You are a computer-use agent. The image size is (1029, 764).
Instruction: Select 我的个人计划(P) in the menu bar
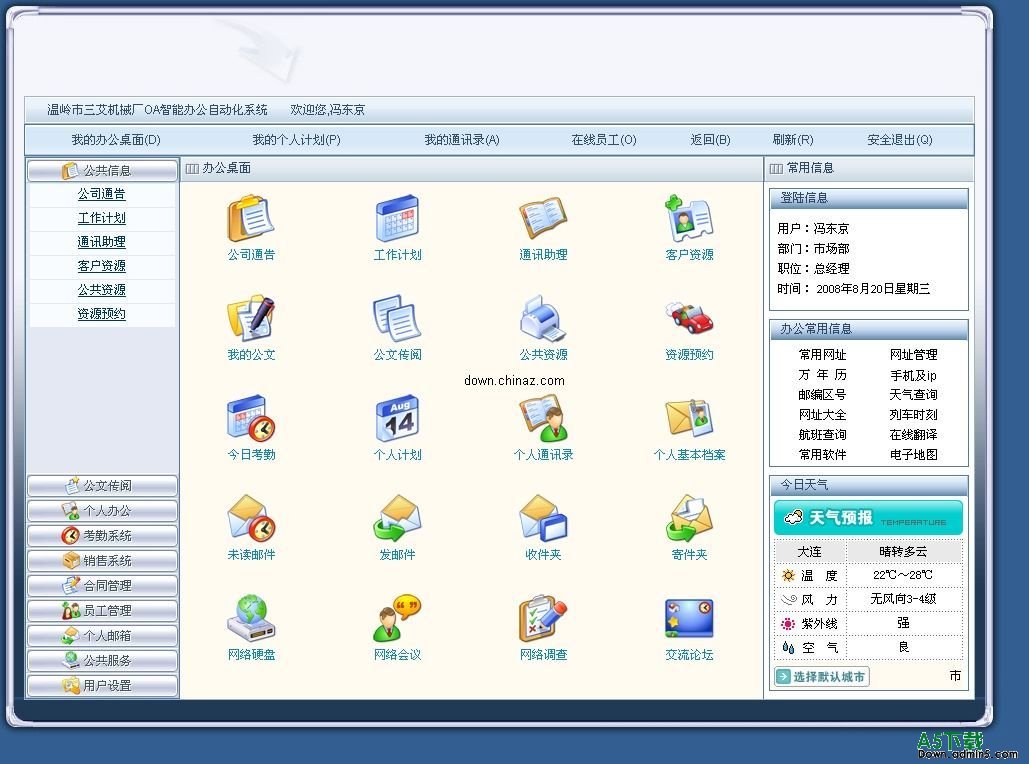pyautogui.click(x=296, y=140)
